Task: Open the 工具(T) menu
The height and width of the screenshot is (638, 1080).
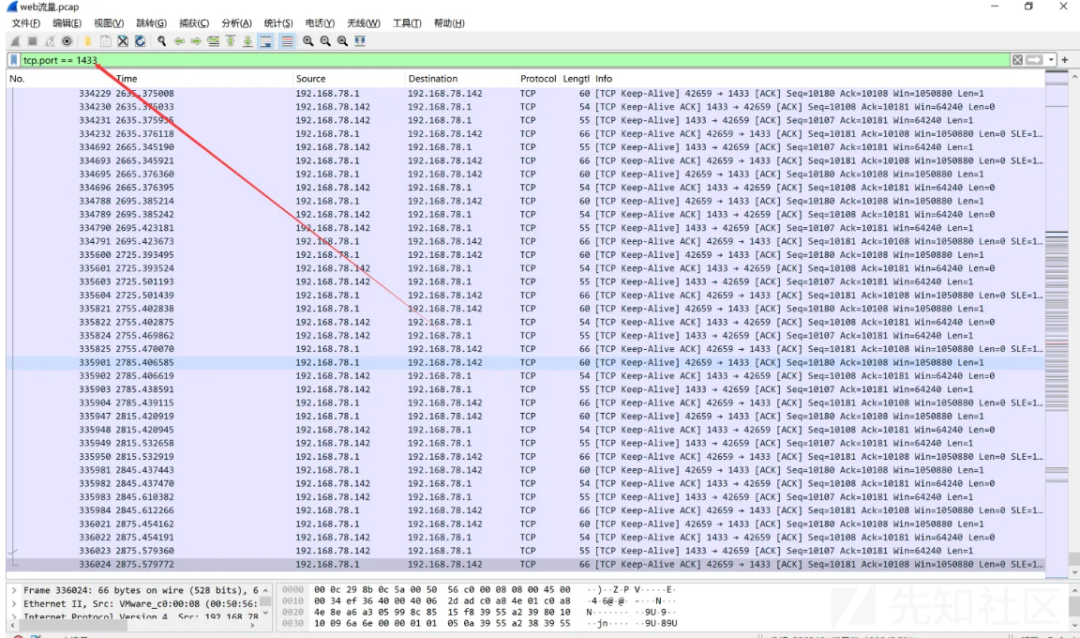Action: 406,23
